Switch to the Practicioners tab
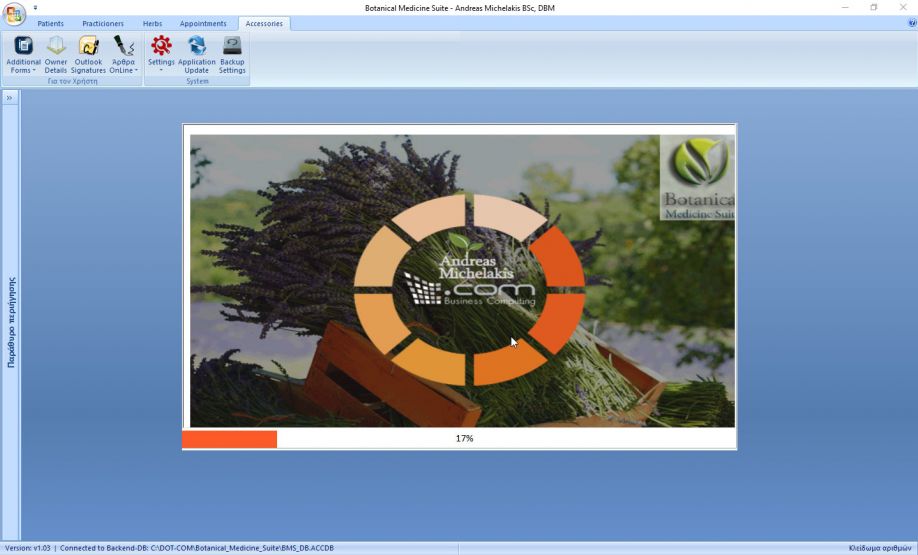The height and width of the screenshot is (555, 918). point(103,23)
